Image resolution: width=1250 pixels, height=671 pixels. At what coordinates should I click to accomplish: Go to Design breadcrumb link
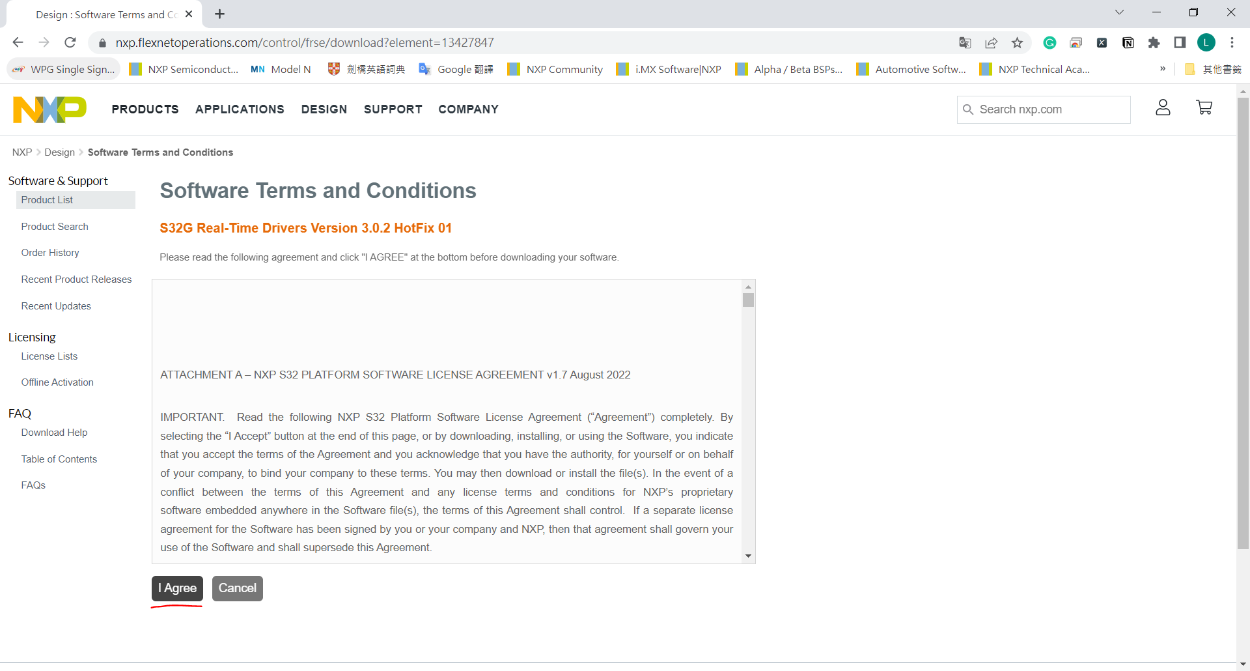(59, 152)
